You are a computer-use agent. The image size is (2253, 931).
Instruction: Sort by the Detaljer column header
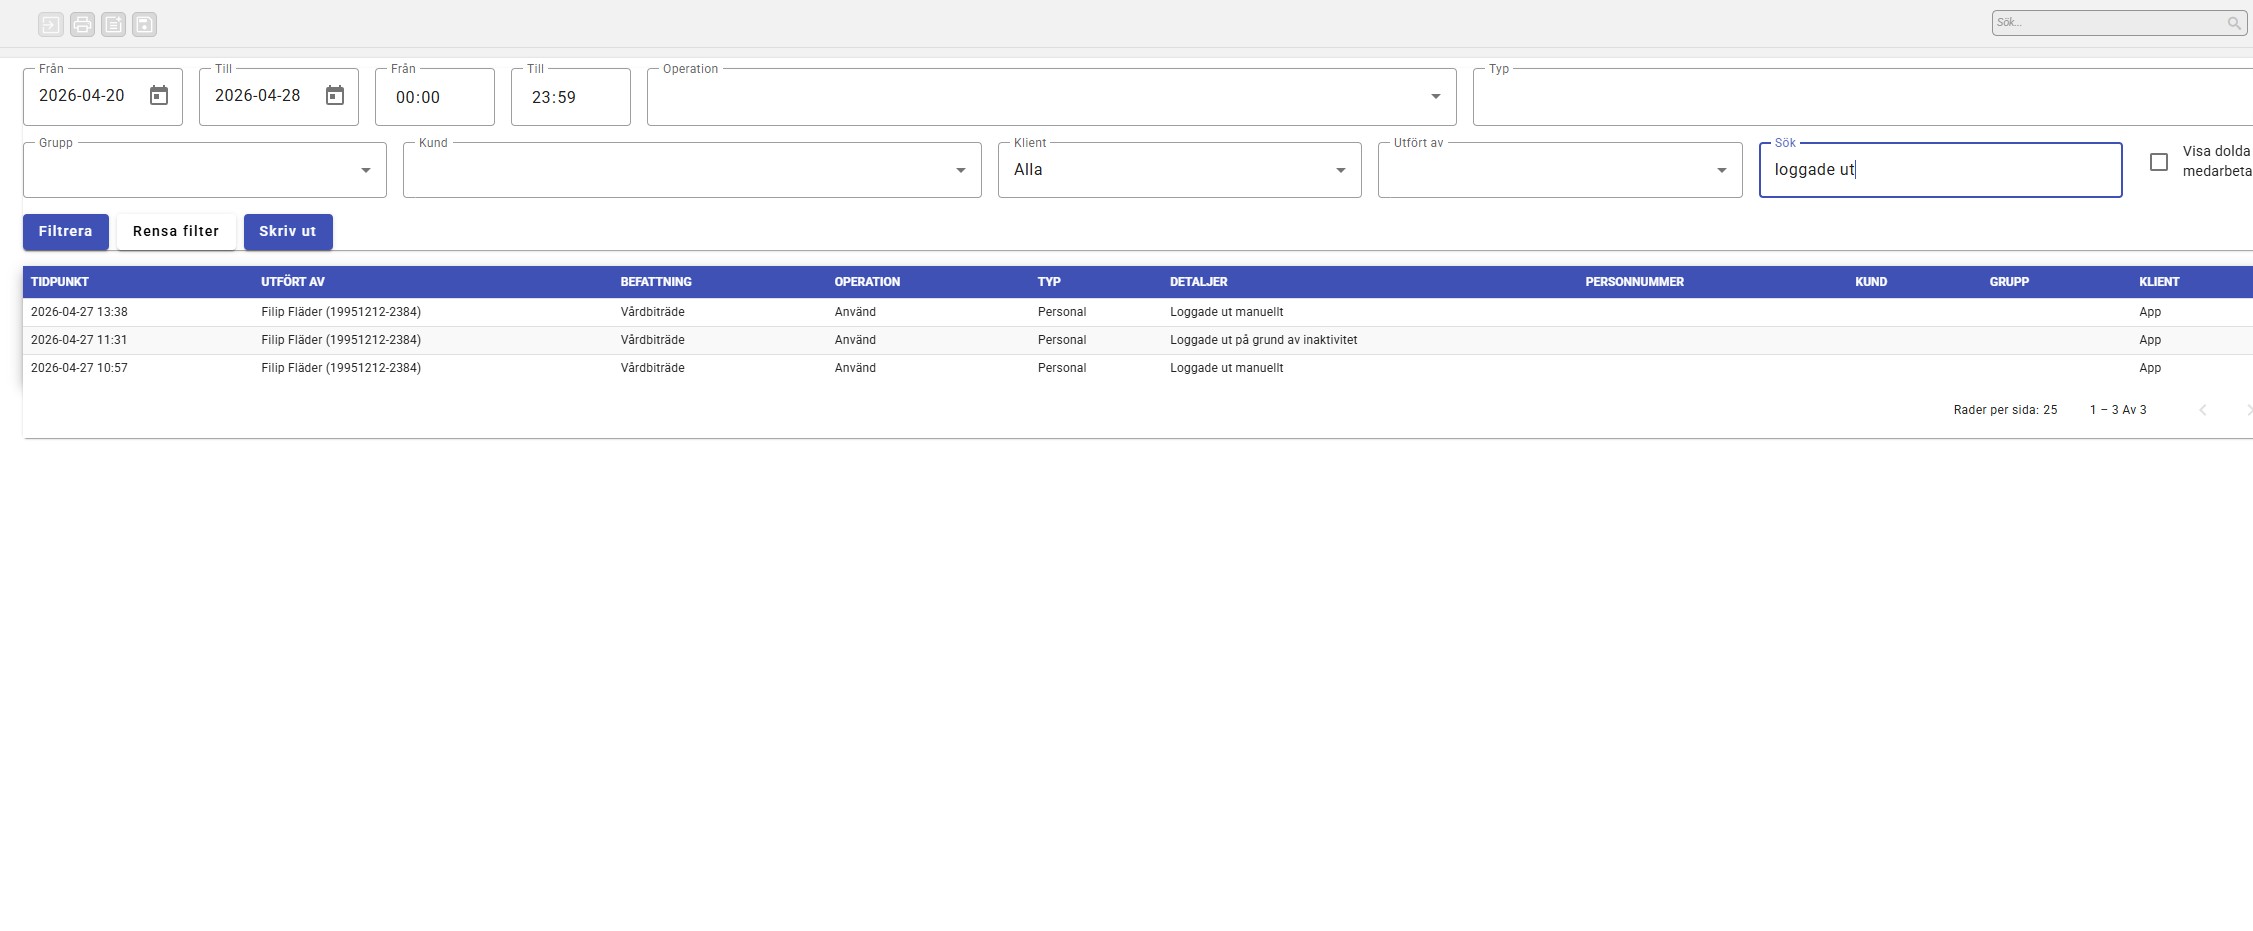[1198, 282]
